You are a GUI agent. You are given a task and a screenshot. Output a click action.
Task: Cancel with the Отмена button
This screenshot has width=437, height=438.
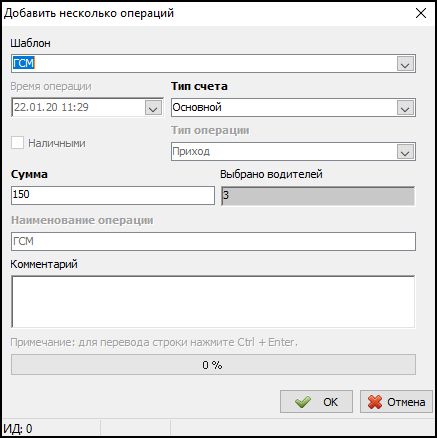click(x=396, y=402)
